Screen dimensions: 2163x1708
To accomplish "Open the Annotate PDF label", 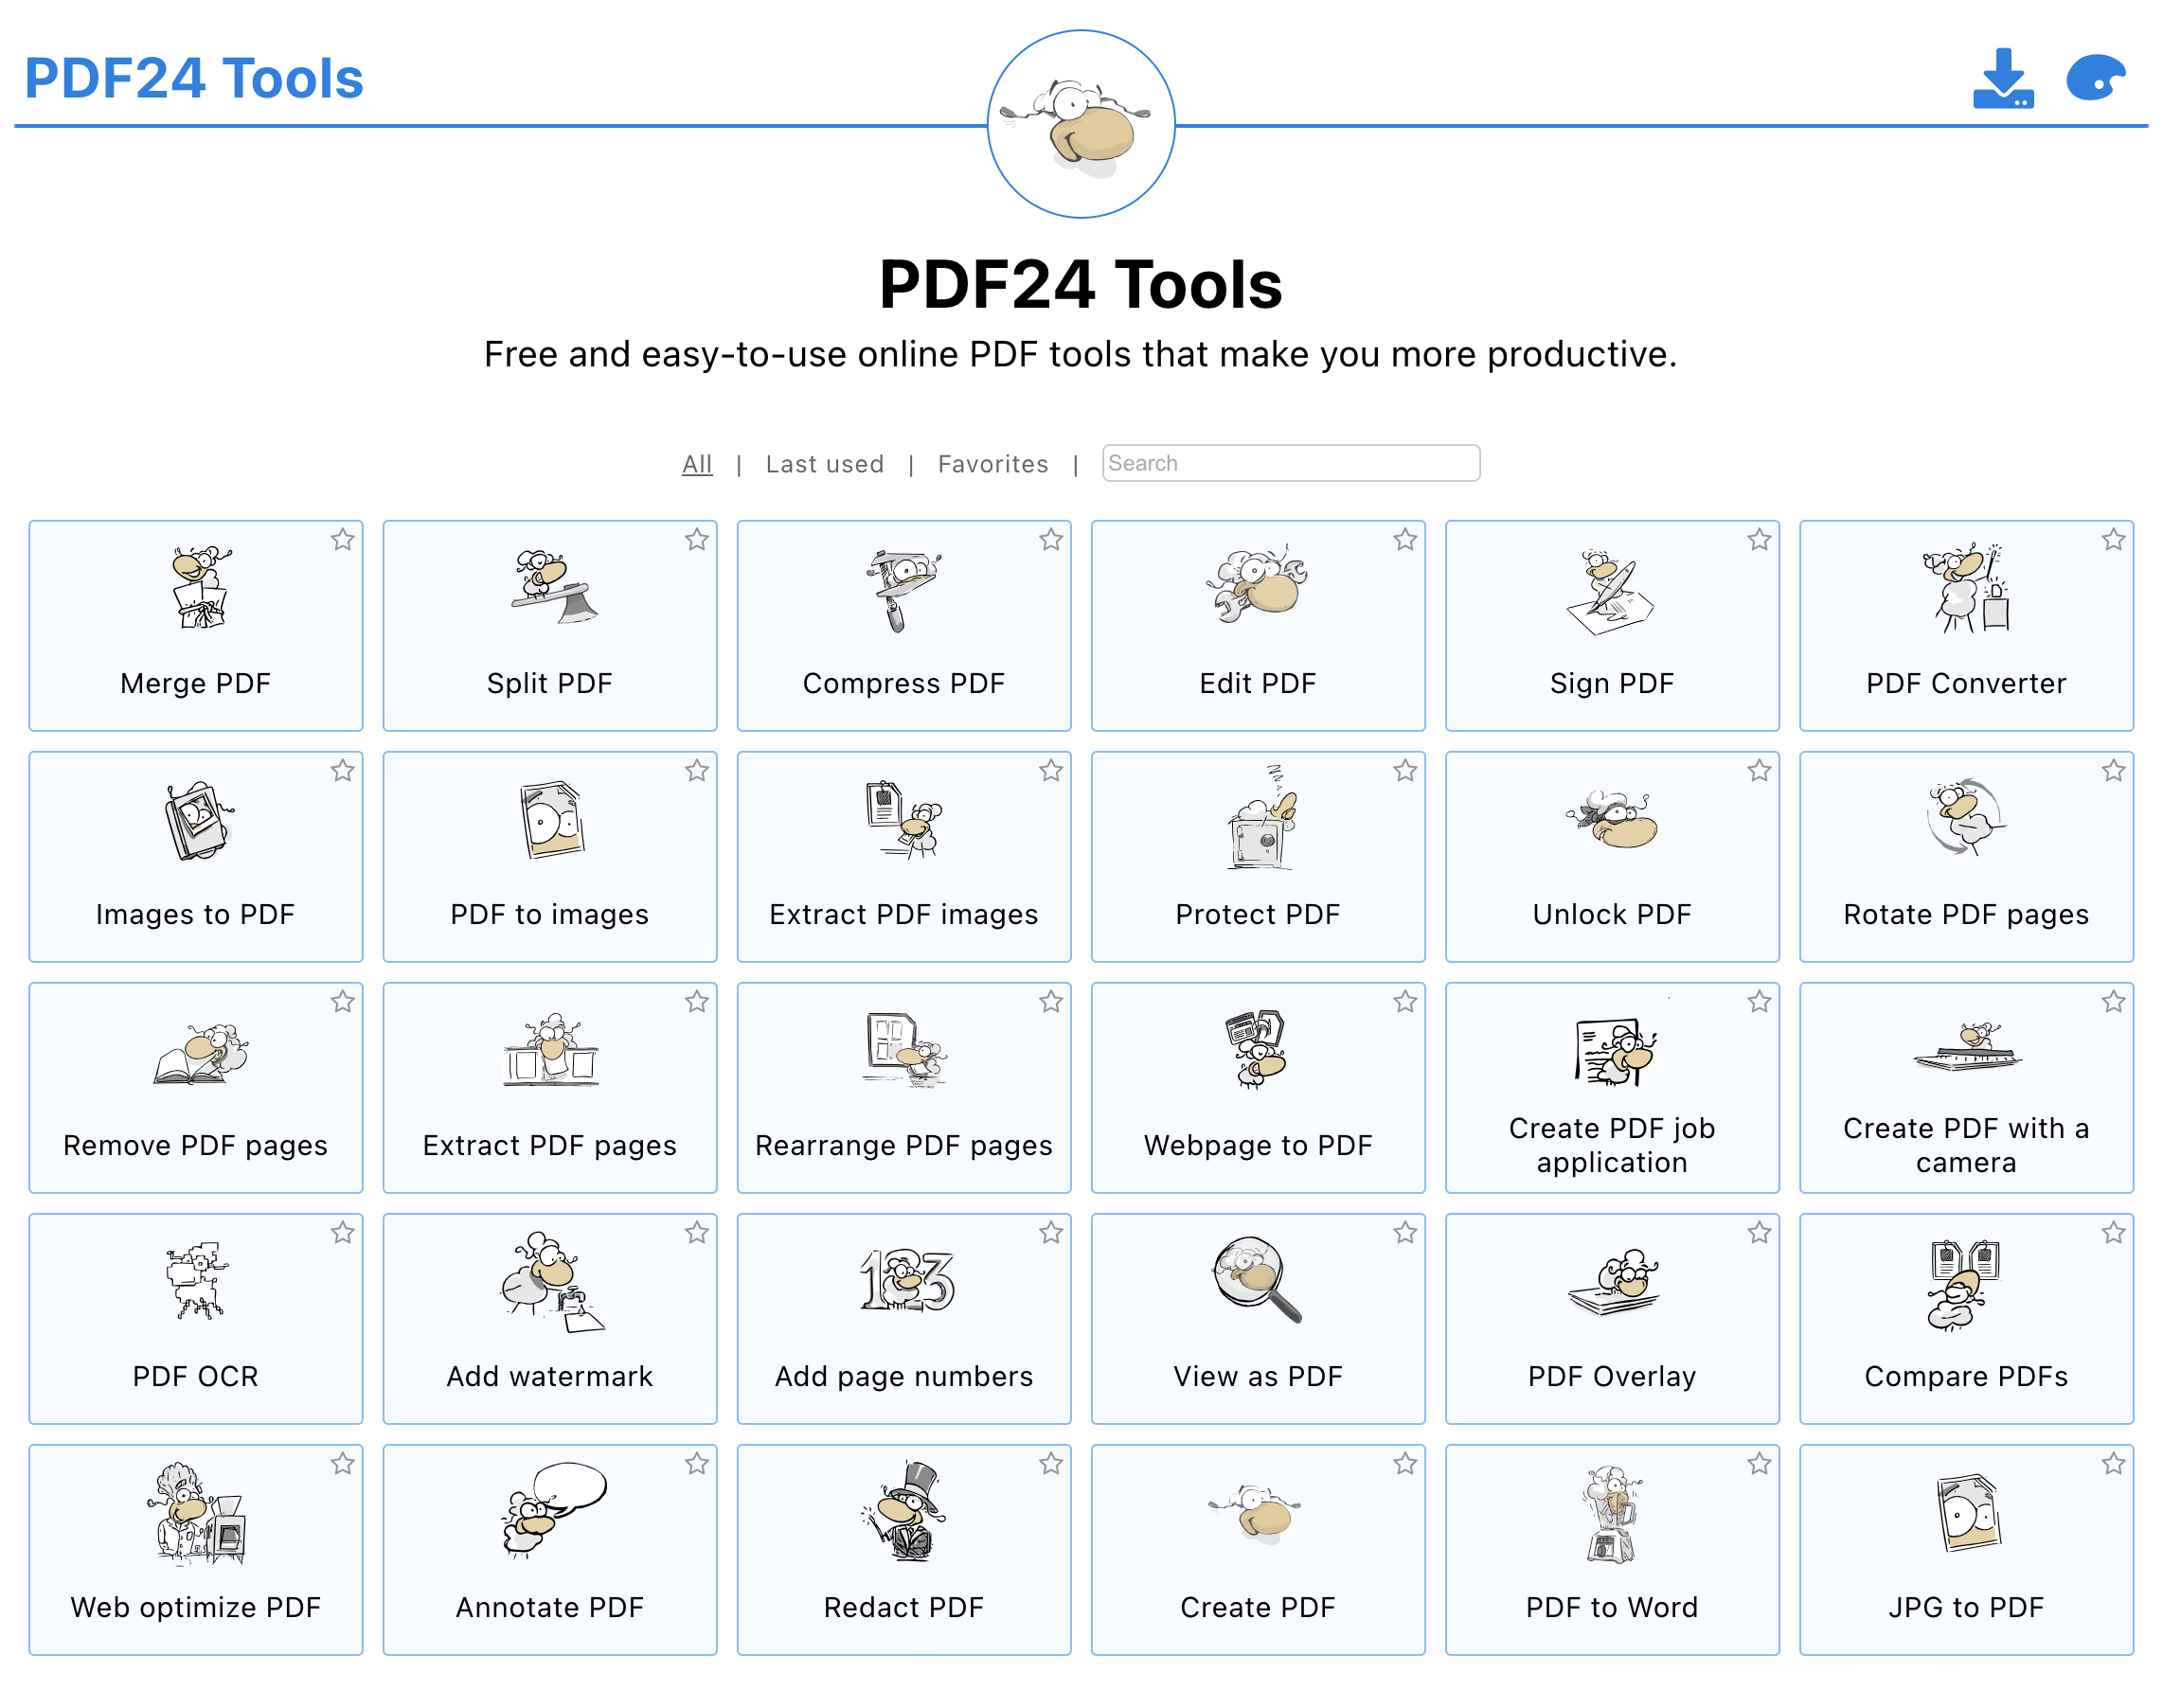I will click(x=550, y=1607).
